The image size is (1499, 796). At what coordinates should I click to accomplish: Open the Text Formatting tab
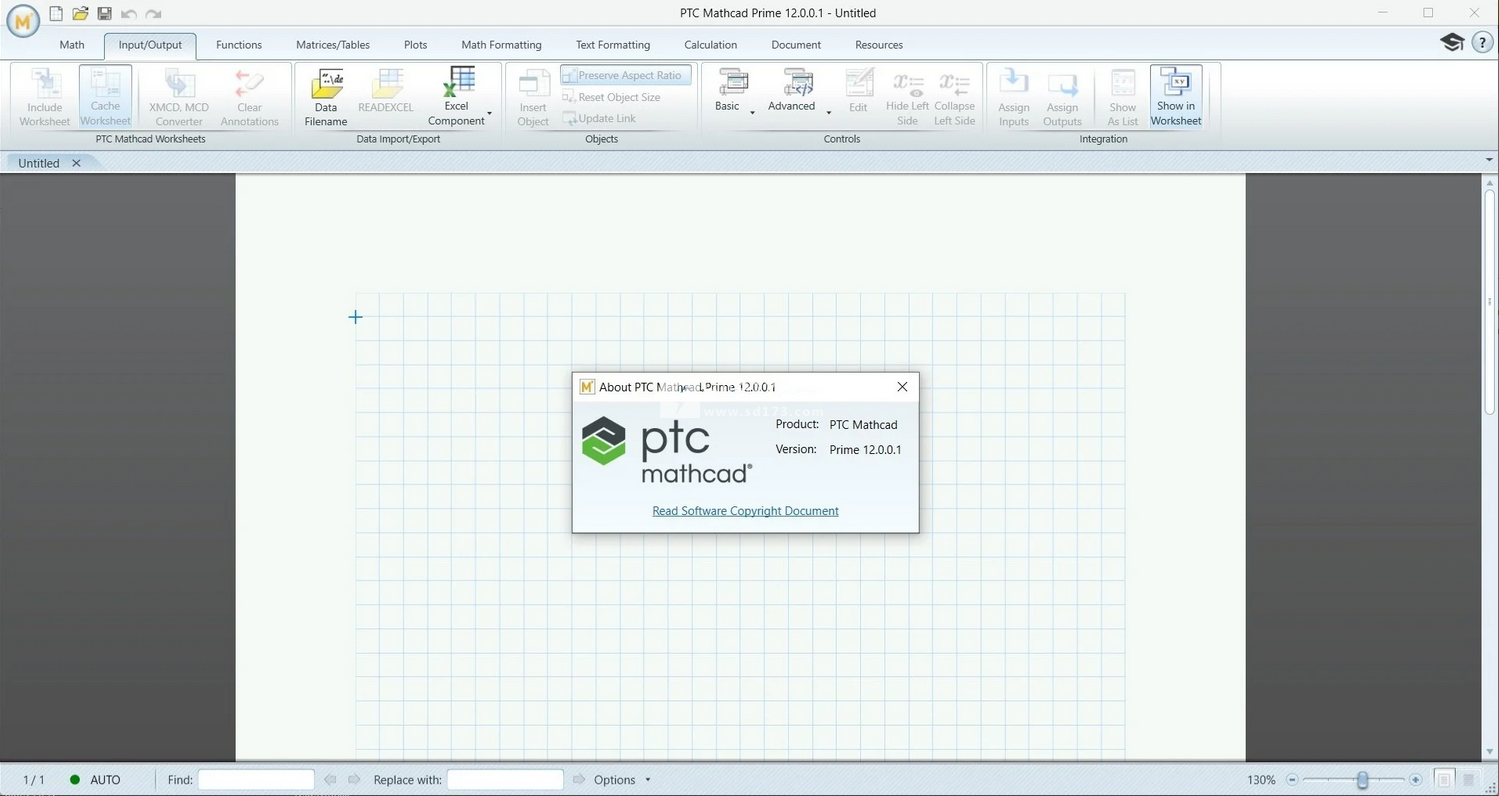613,45
